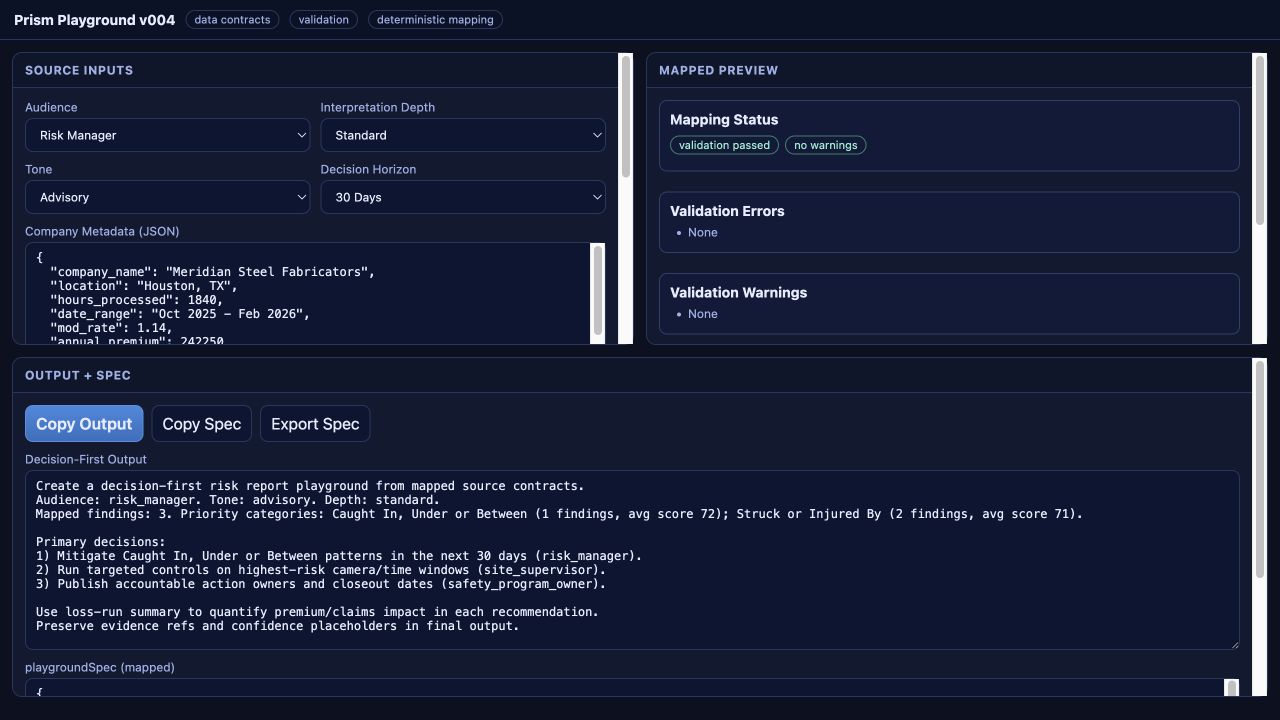1280x720 pixels.
Task: Click the "company_name" line in JSON
Action: 212,272
